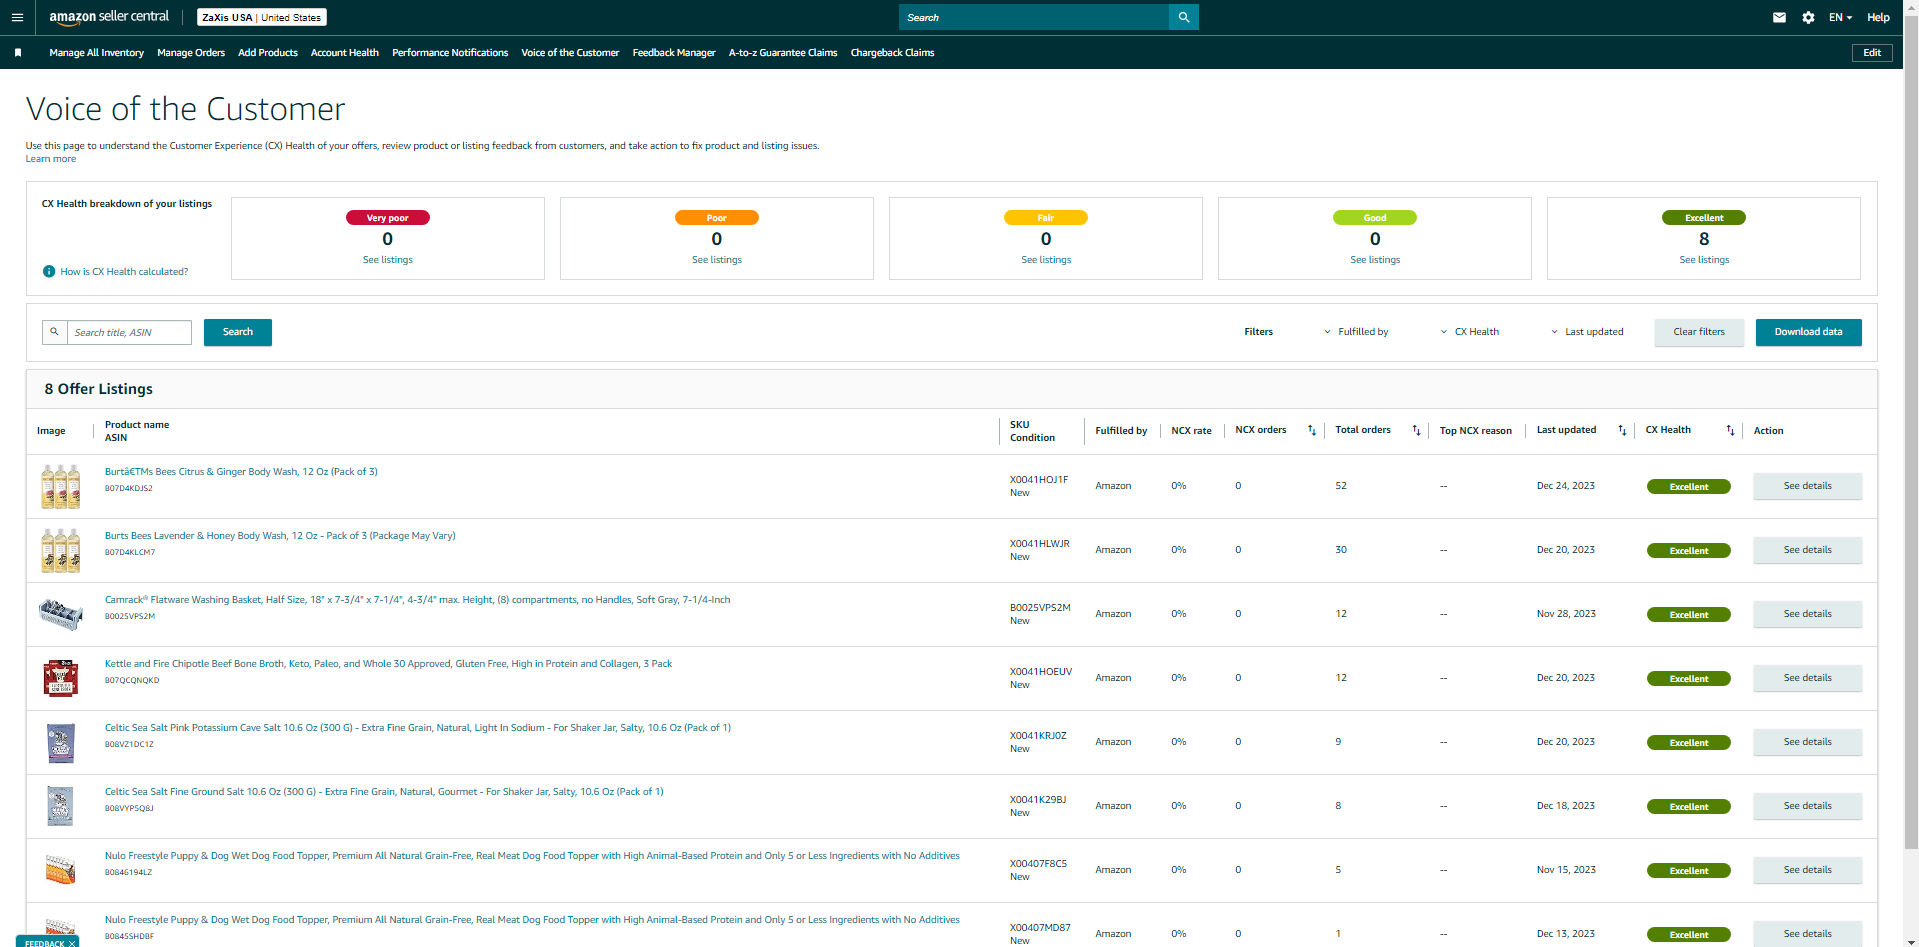Image resolution: width=1919 pixels, height=947 pixels.
Task: Open Camrack Flatware Washing Basket thumbnail
Action: [60, 614]
